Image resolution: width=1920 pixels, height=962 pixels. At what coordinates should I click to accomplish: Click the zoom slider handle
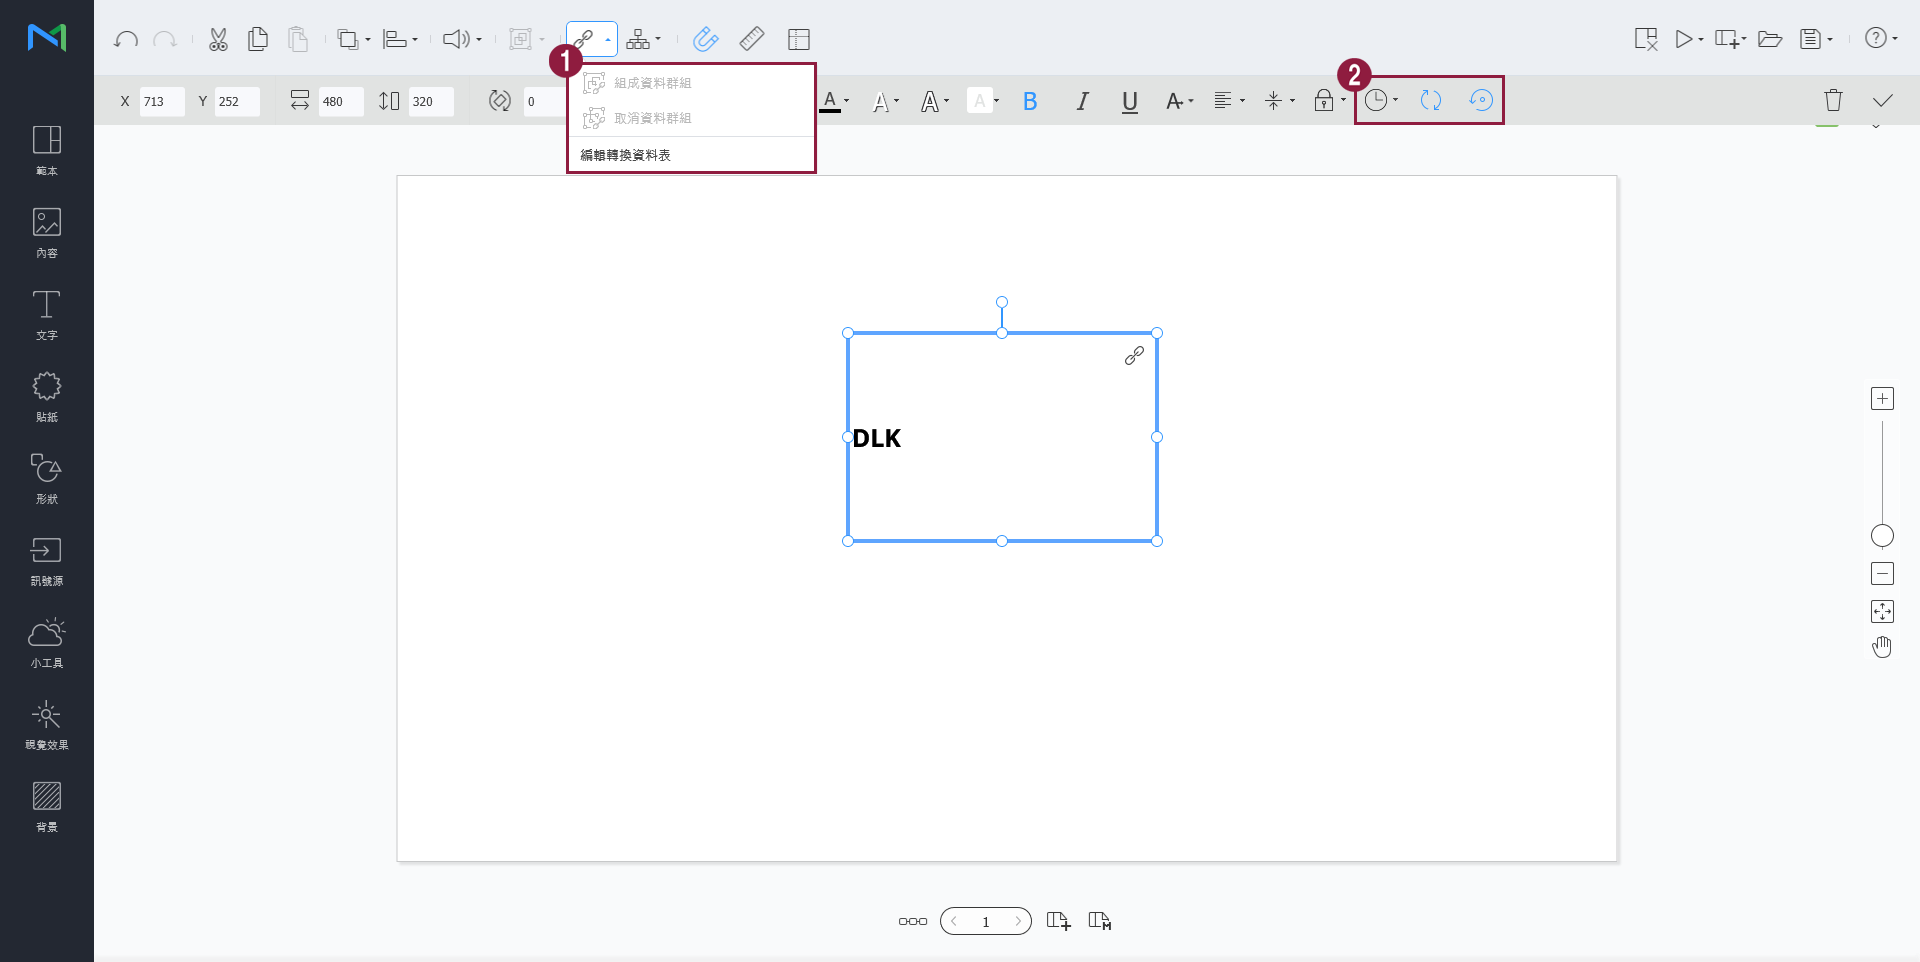click(x=1882, y=536)
